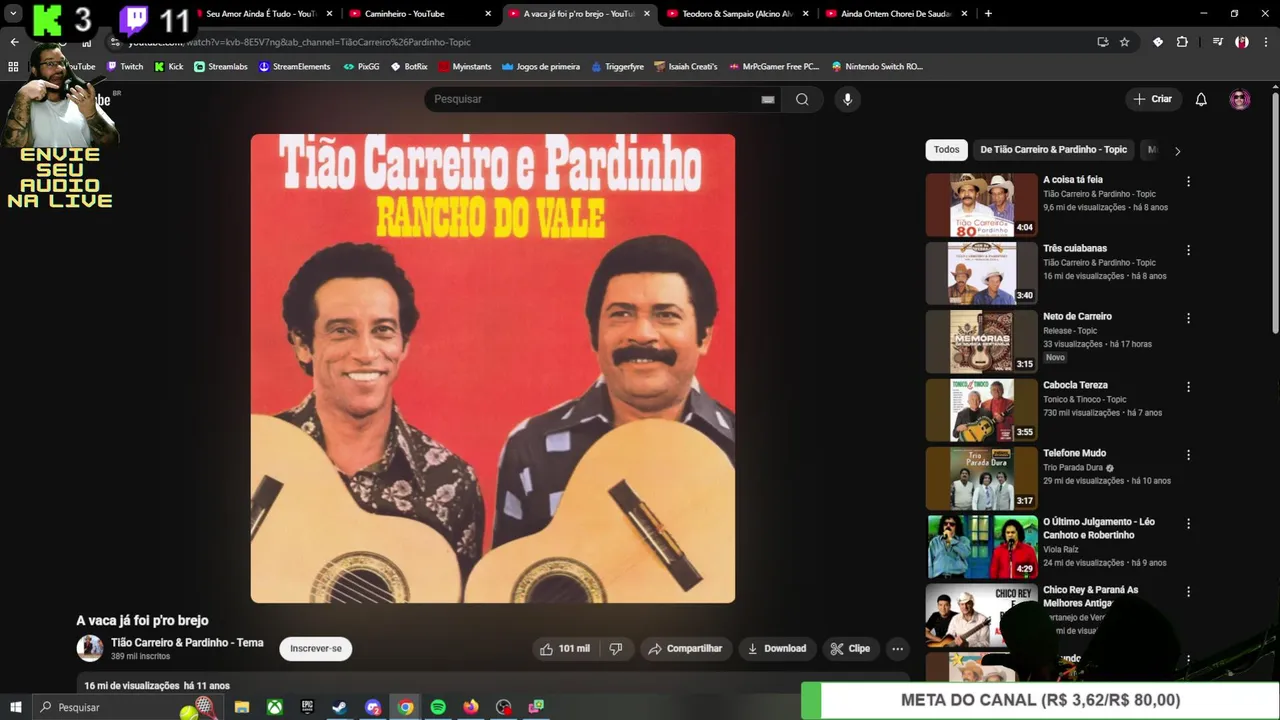This screenshot has height=720, width=1280.
Task: Open options for Três cuiabanas video
Action: click(x=1188, y=250)
